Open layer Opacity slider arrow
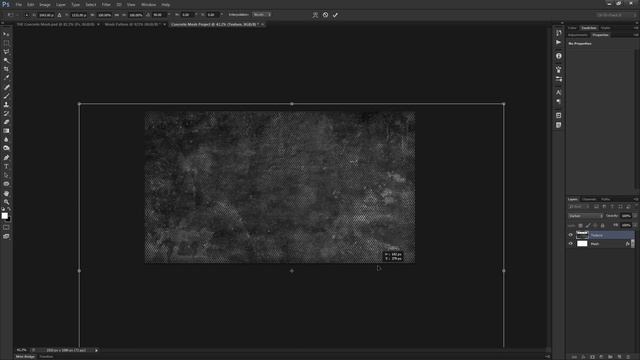Screen dimensions: 640x360 coord(635,216)
